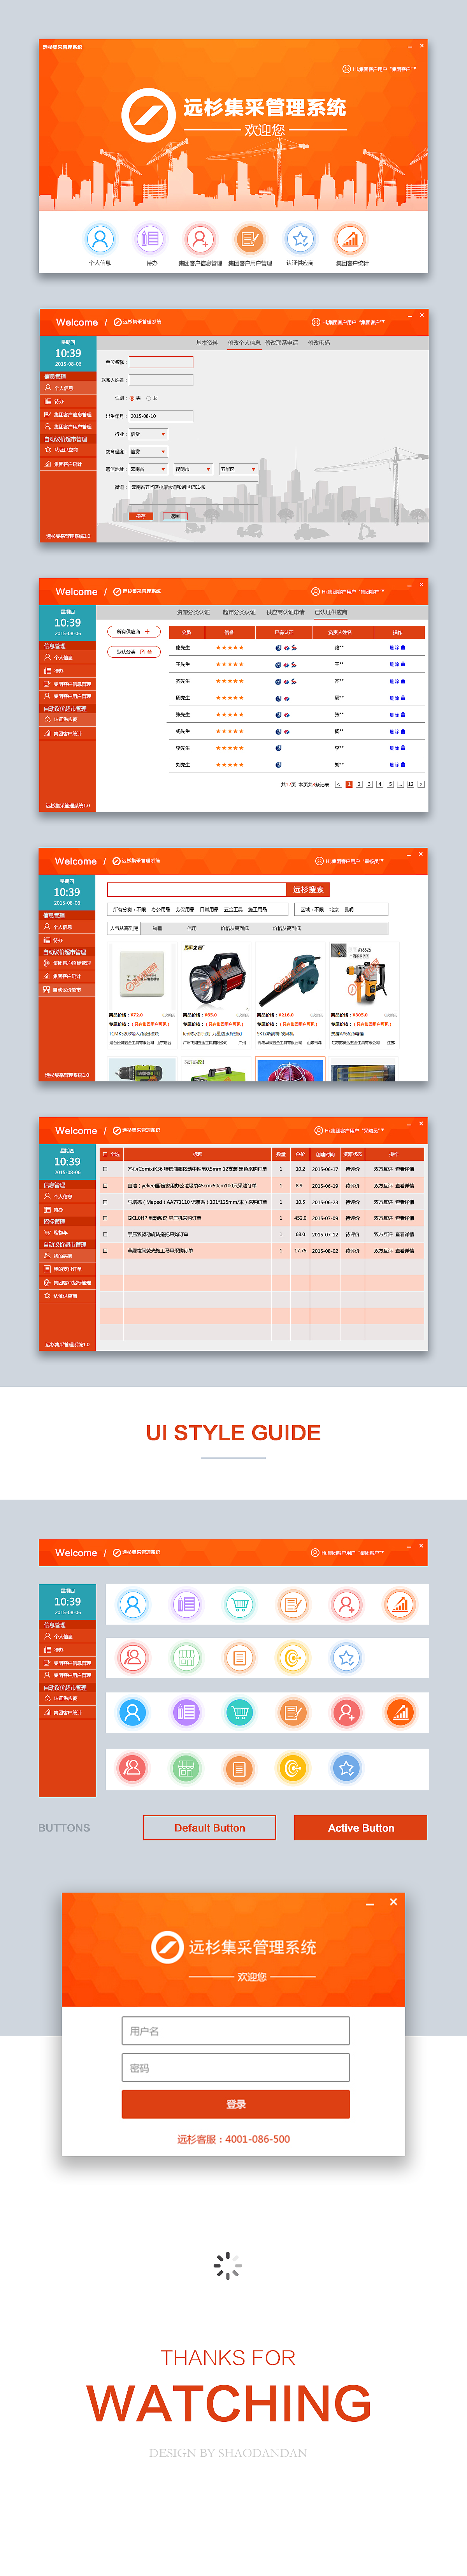Click filled purple list icon in style guide
The image size is (467, 2576).
(x=186, y=1713)
